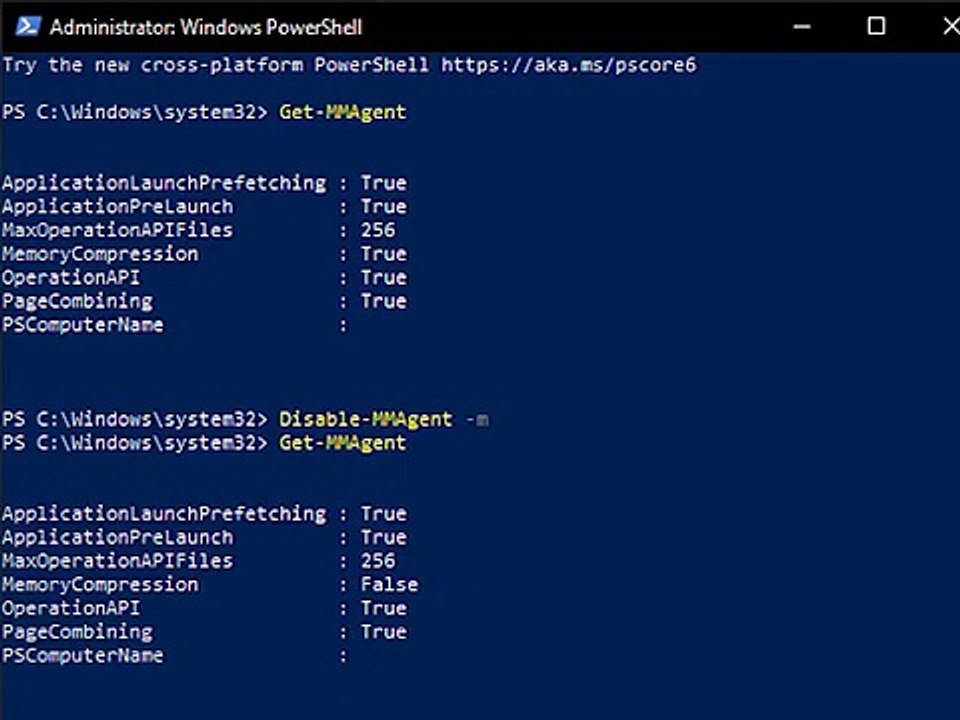The height and width of the screenshot is (720, 960).
Task: Click the MemoryCompression False value
Action: 389,584
